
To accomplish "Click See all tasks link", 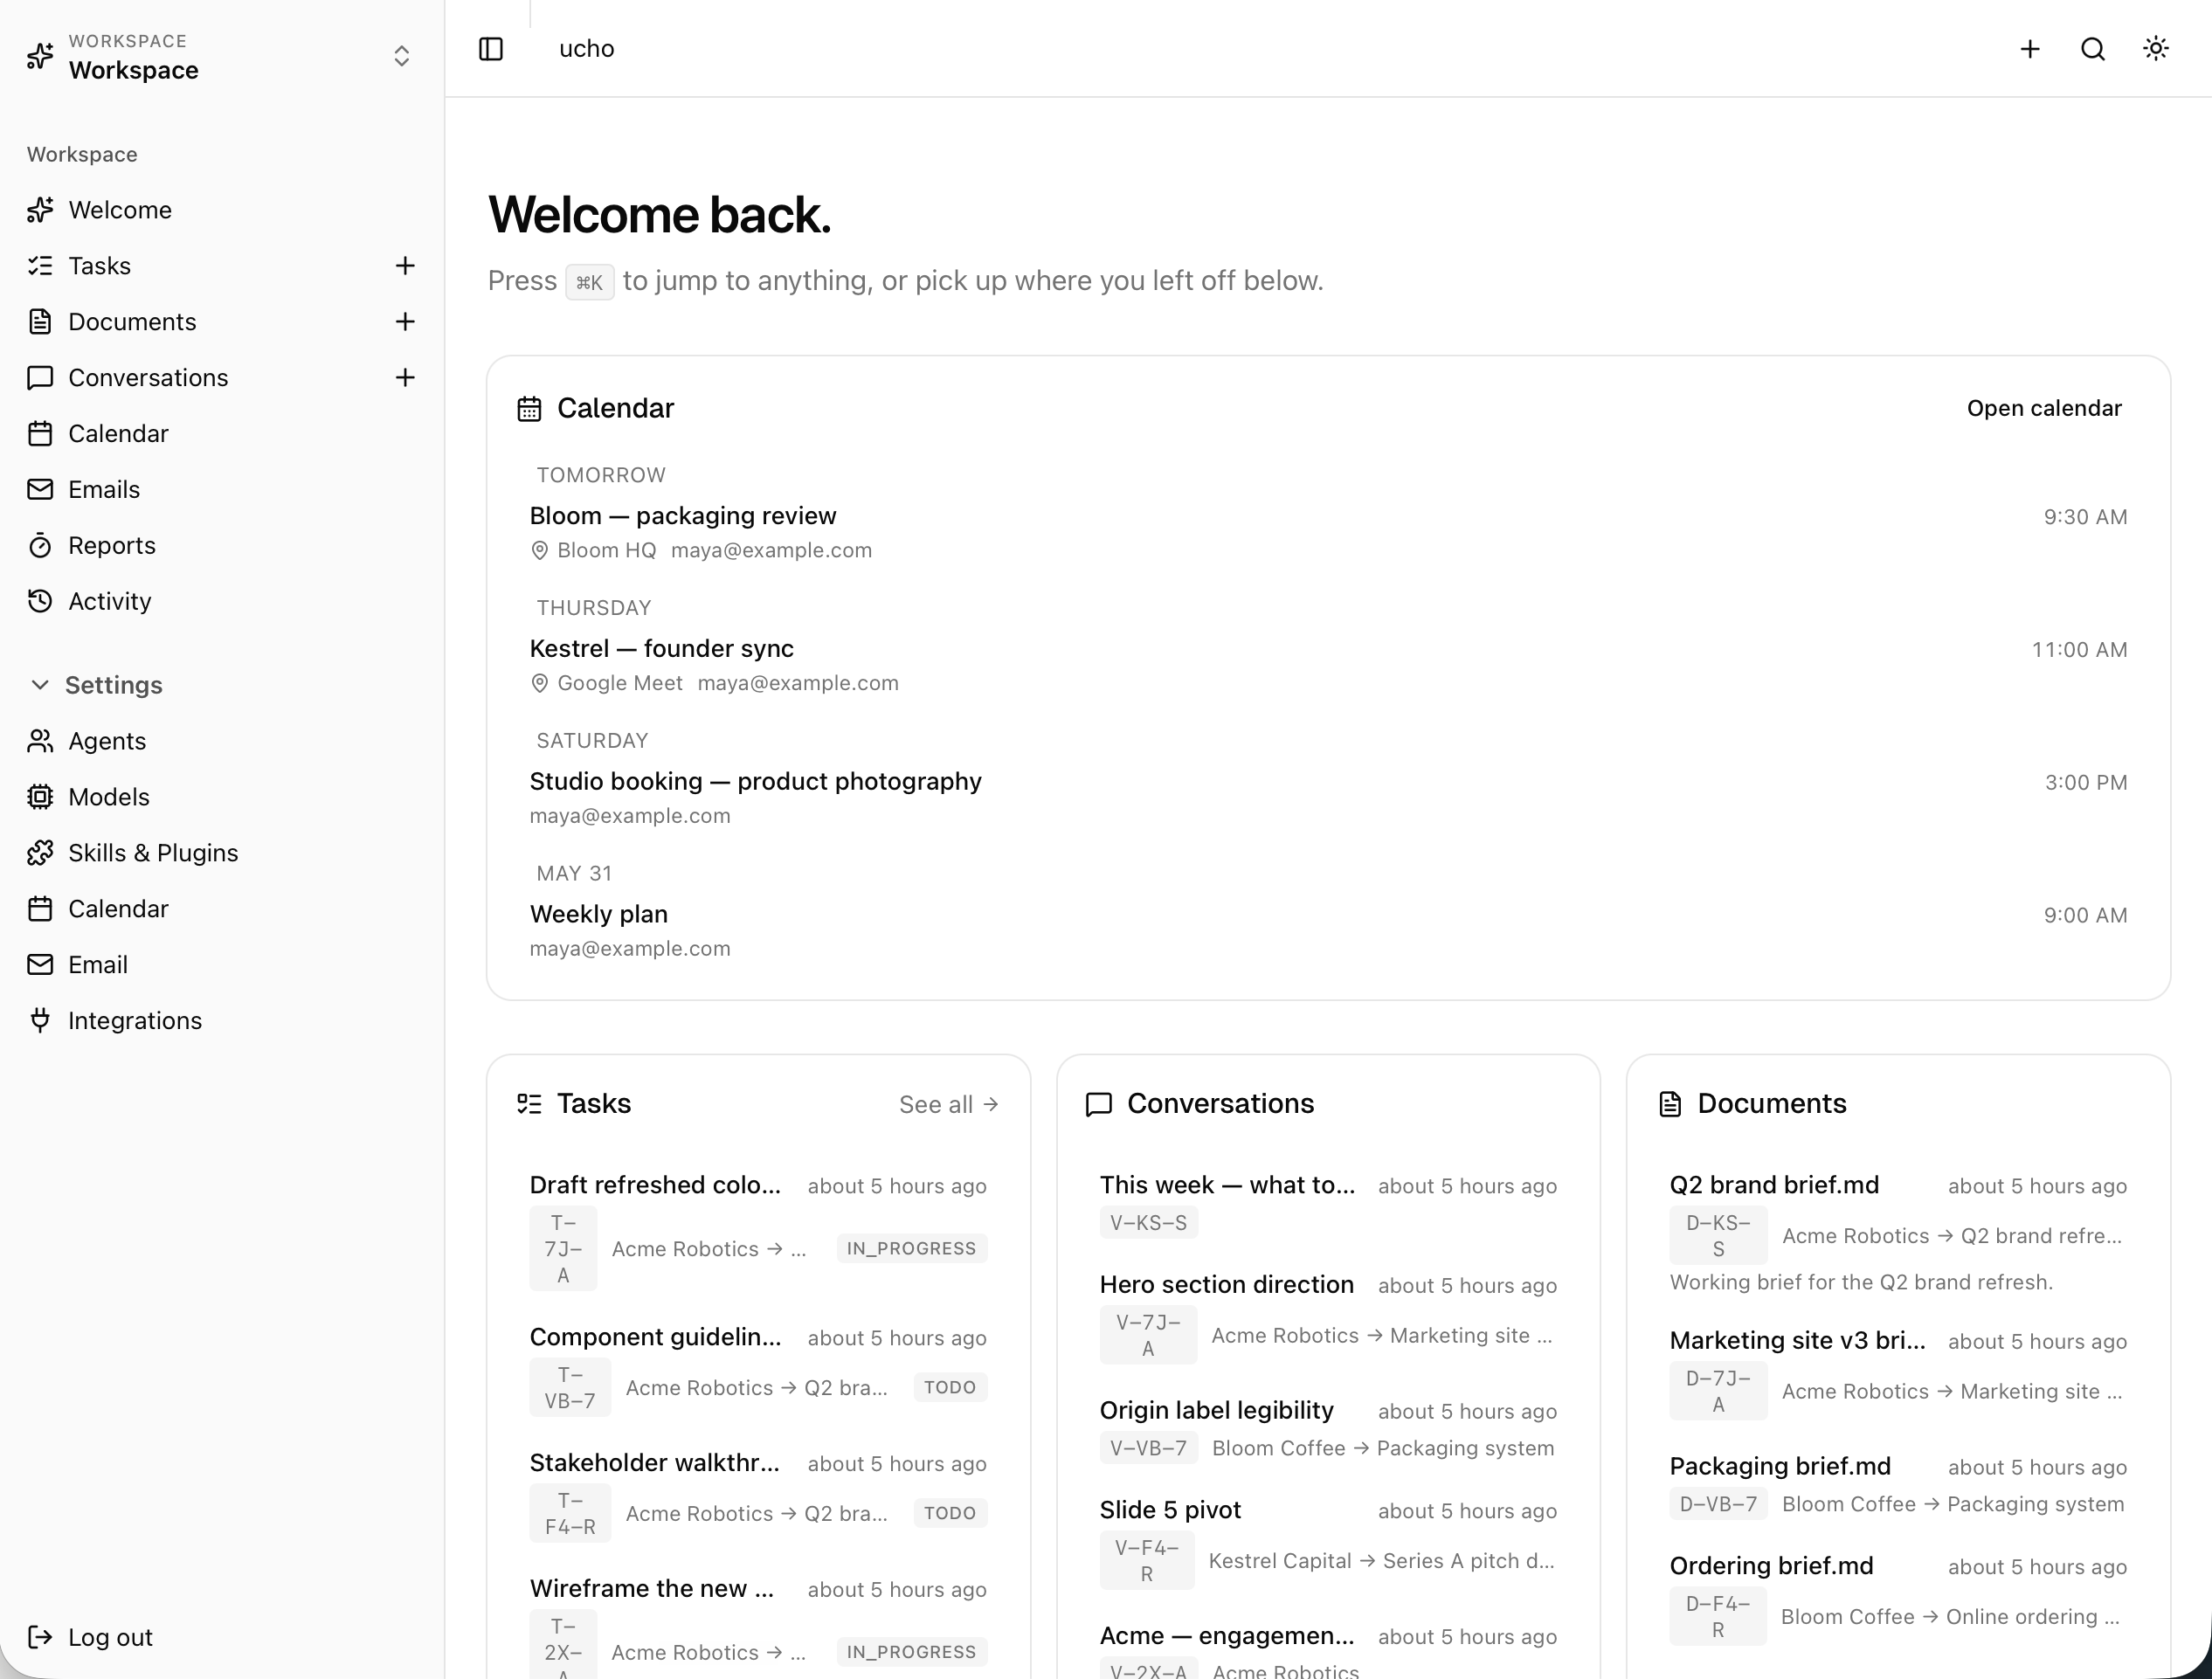I will click(x=949, y=1104).
